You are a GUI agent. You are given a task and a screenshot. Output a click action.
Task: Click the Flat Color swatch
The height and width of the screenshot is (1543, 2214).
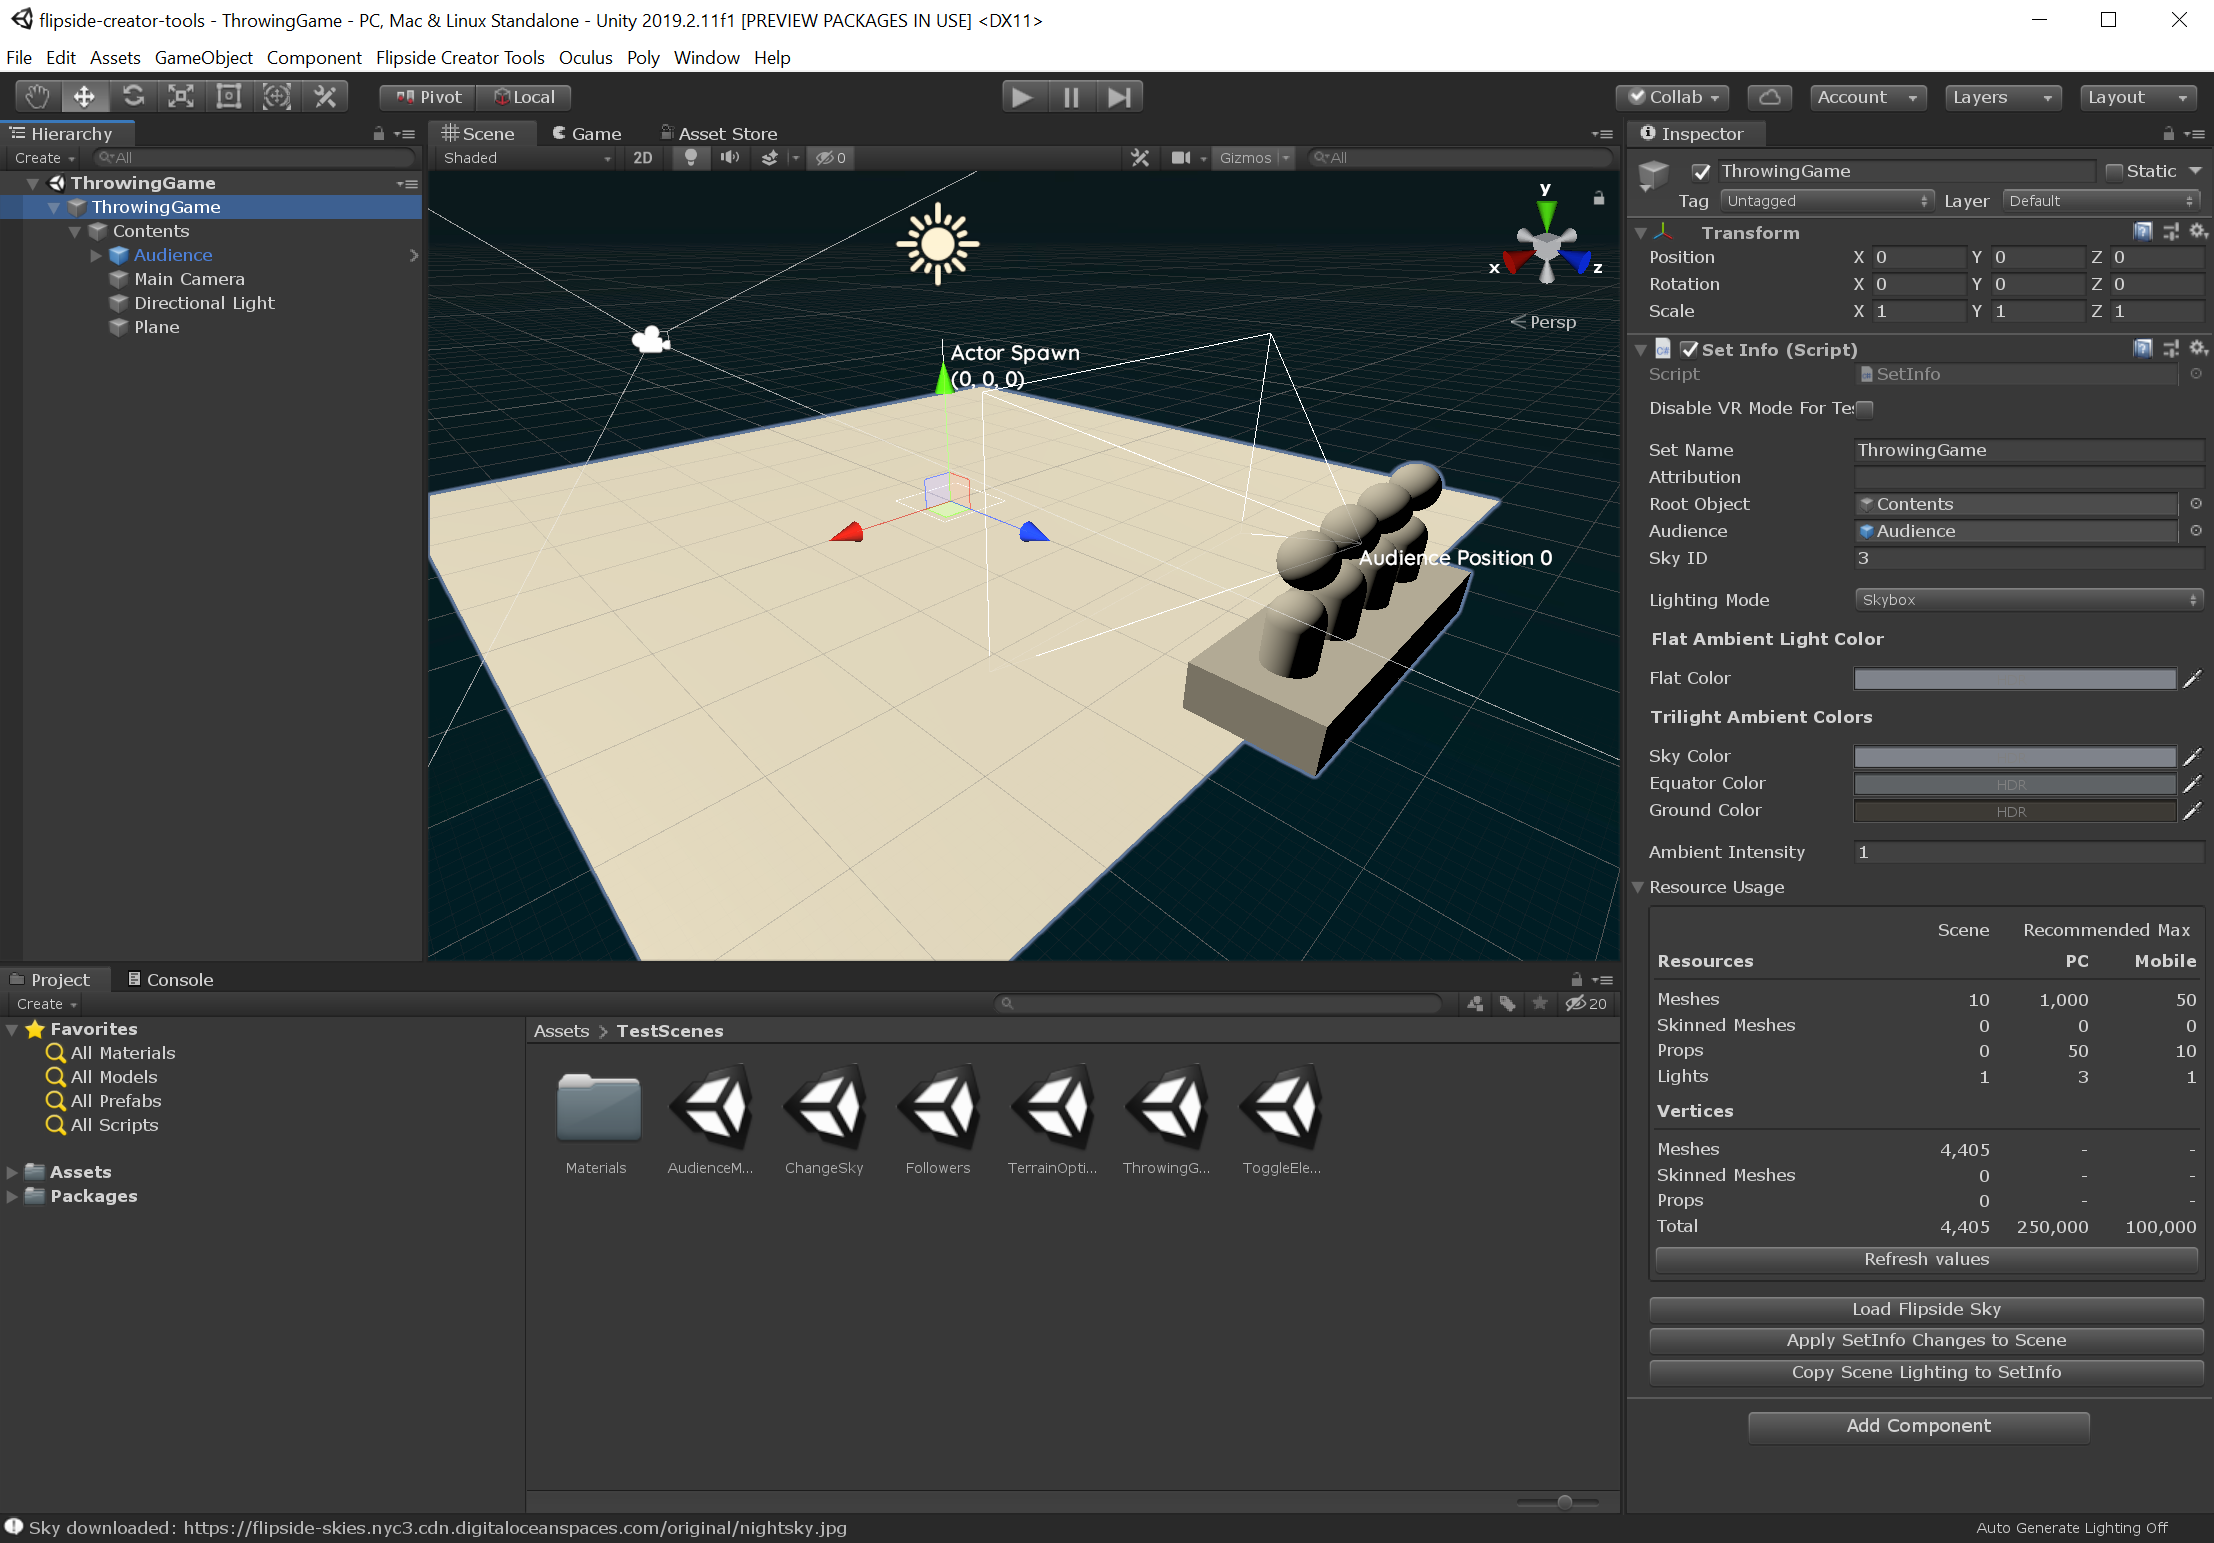click(x=2014, y=679)
